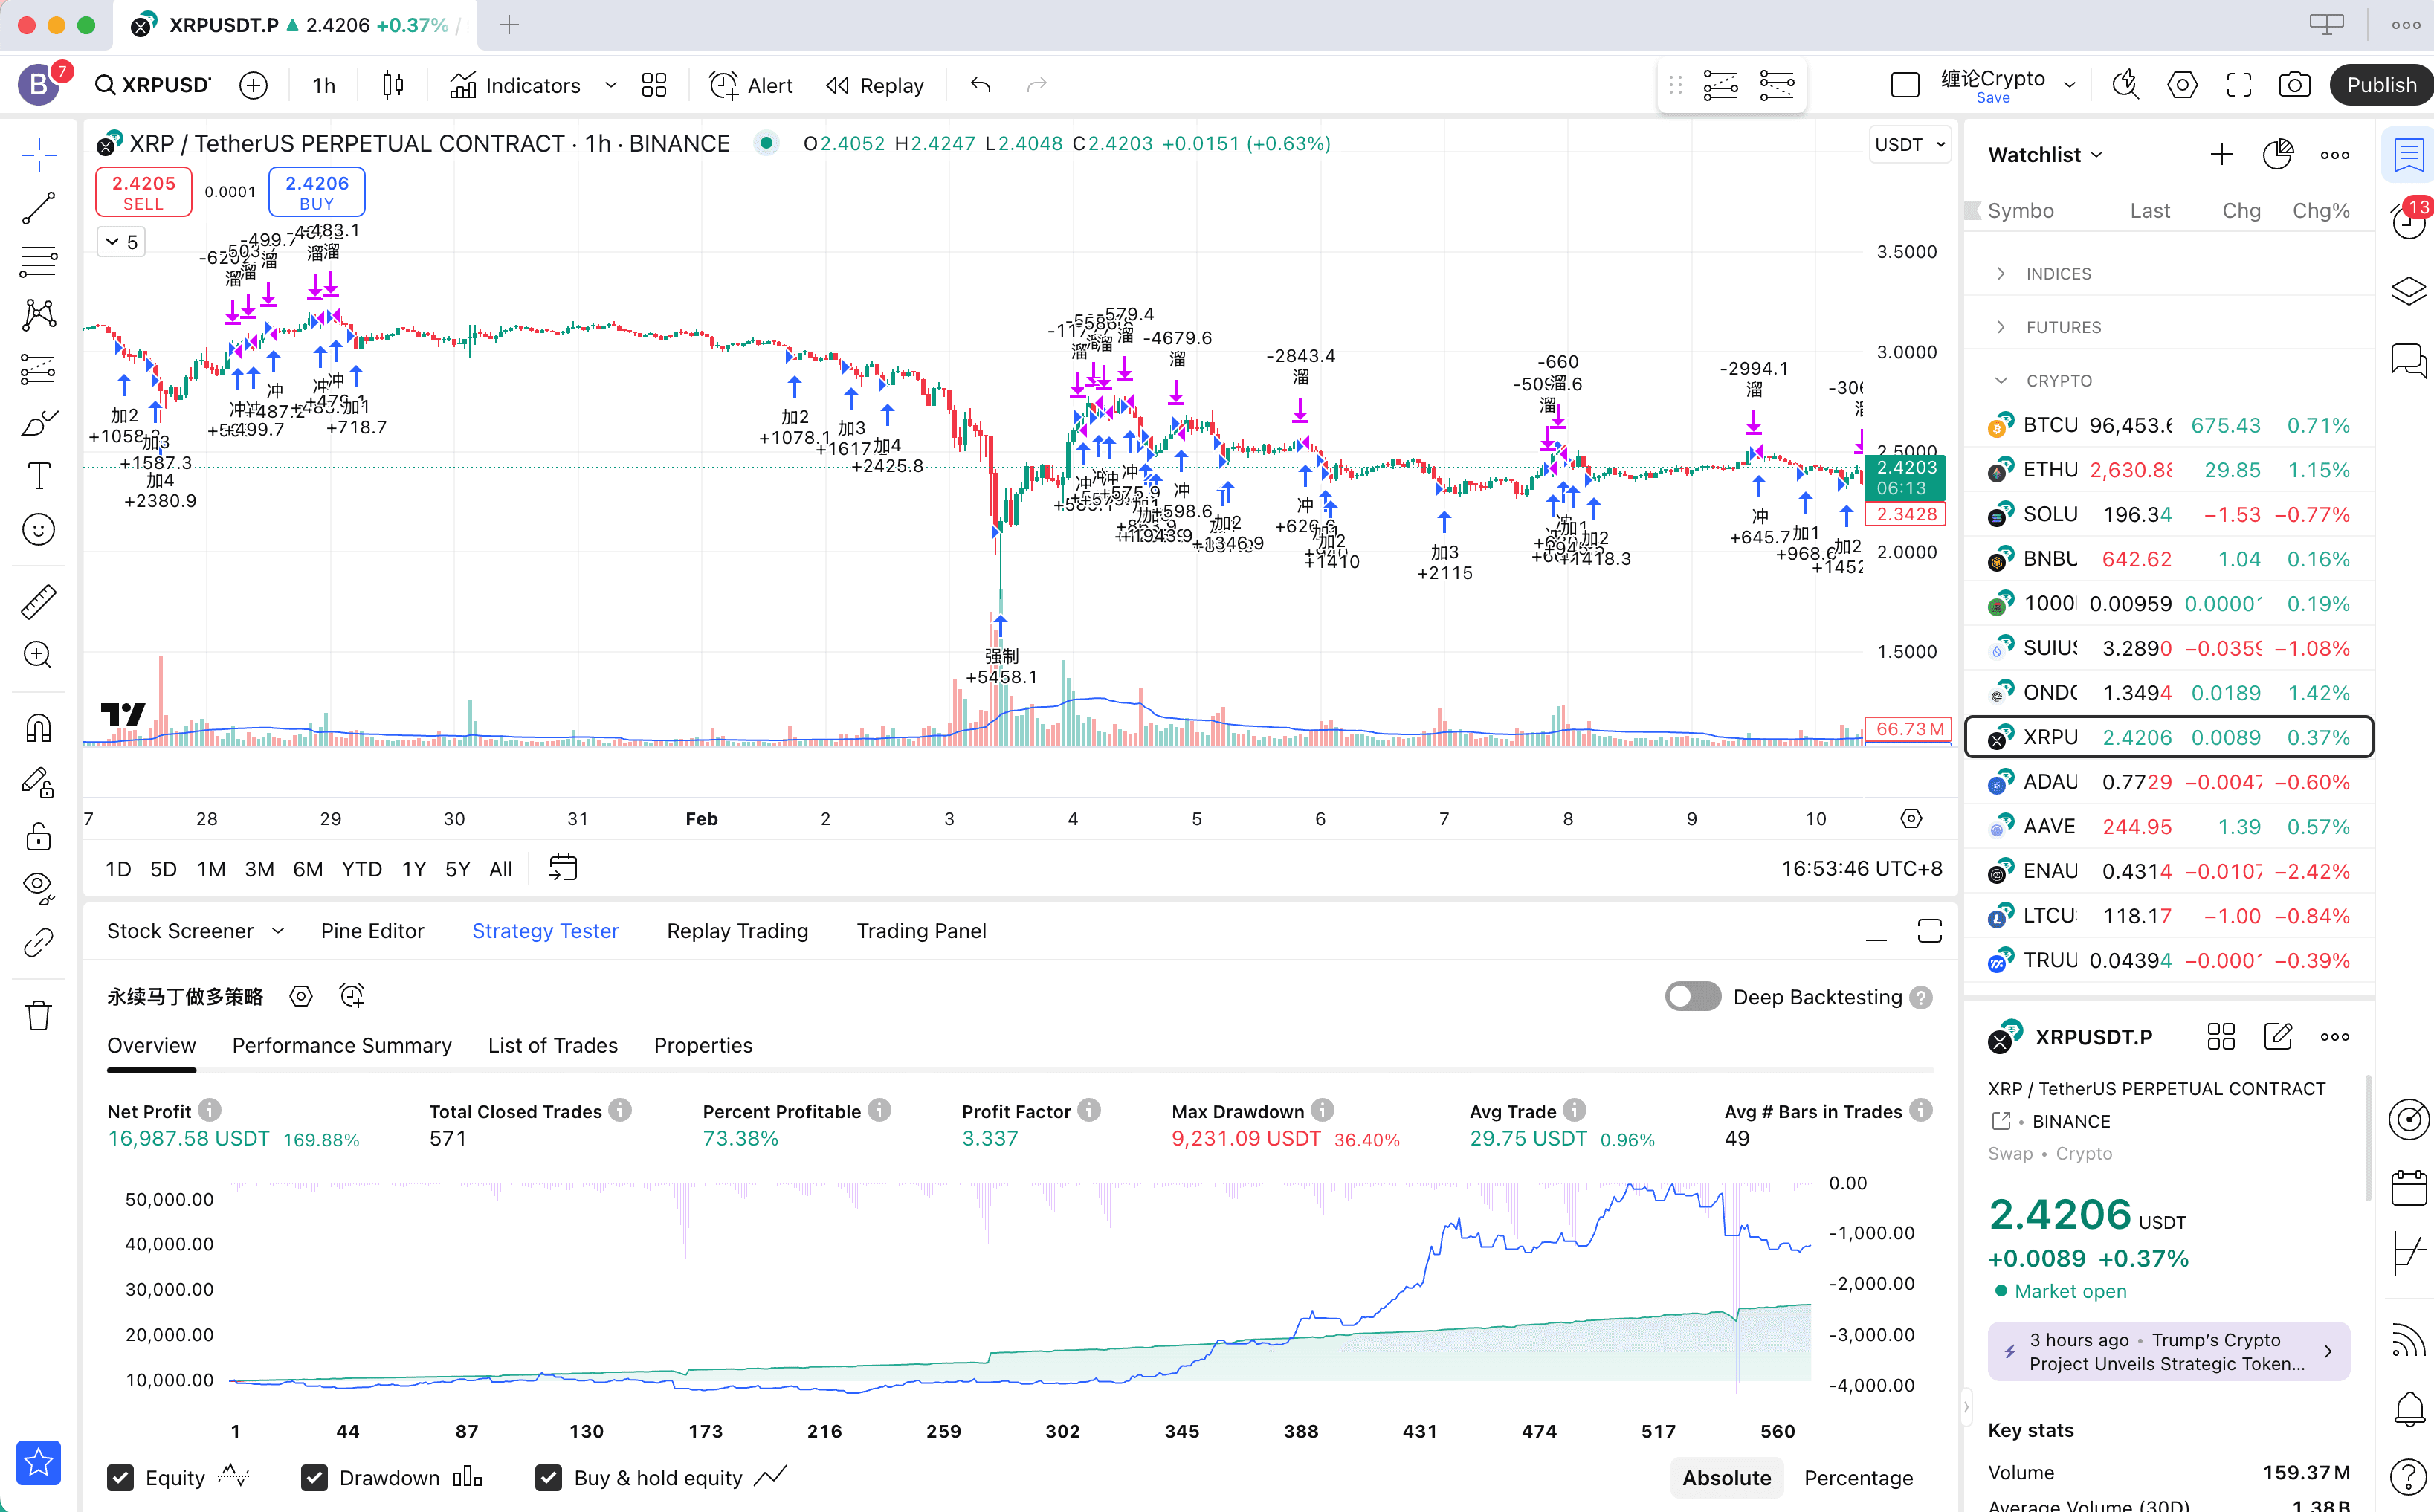2434x1512 pixels.
Task: Open the USDT currency dropdown
Action: pos(1909,144)
